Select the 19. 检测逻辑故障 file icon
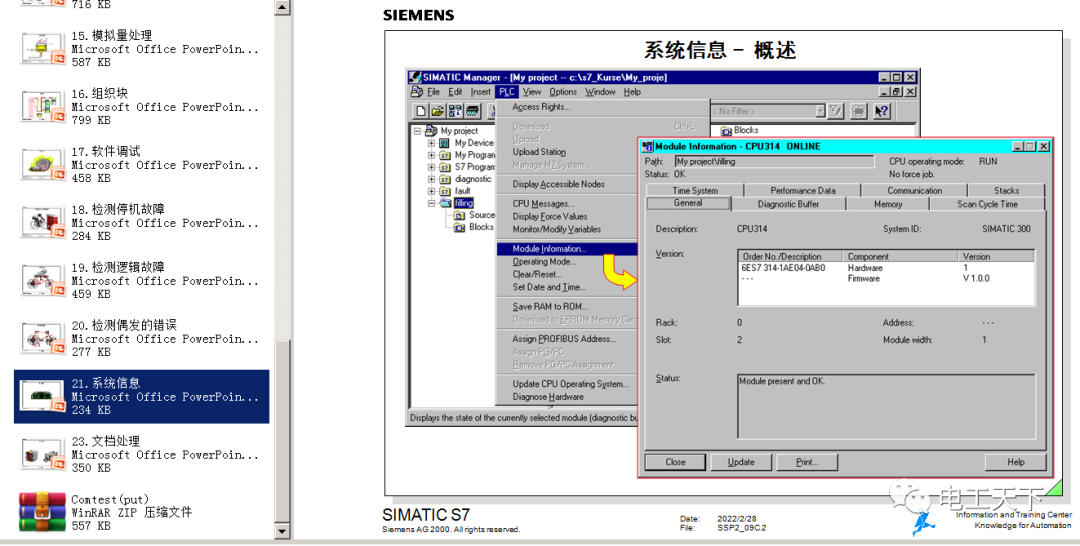1080x546 pixels. (x=43, y=280)
